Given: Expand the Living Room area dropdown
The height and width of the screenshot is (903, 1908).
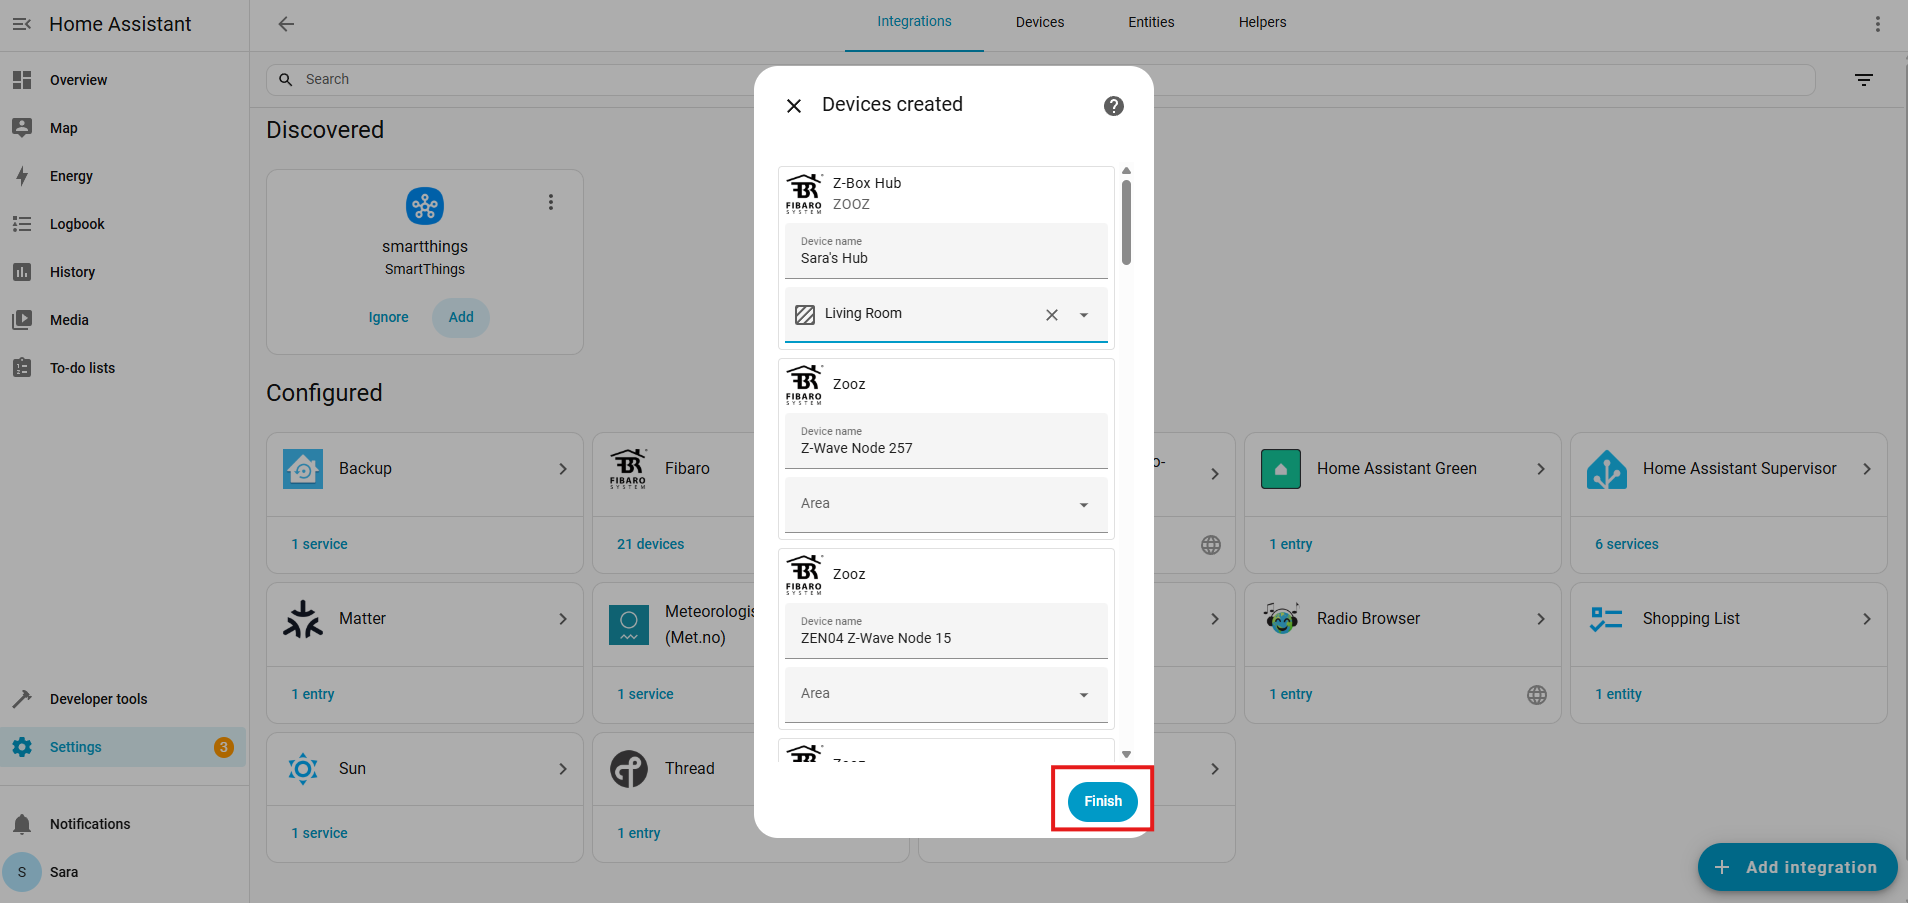Looking at the screenshot, I should pos(1084,315).
